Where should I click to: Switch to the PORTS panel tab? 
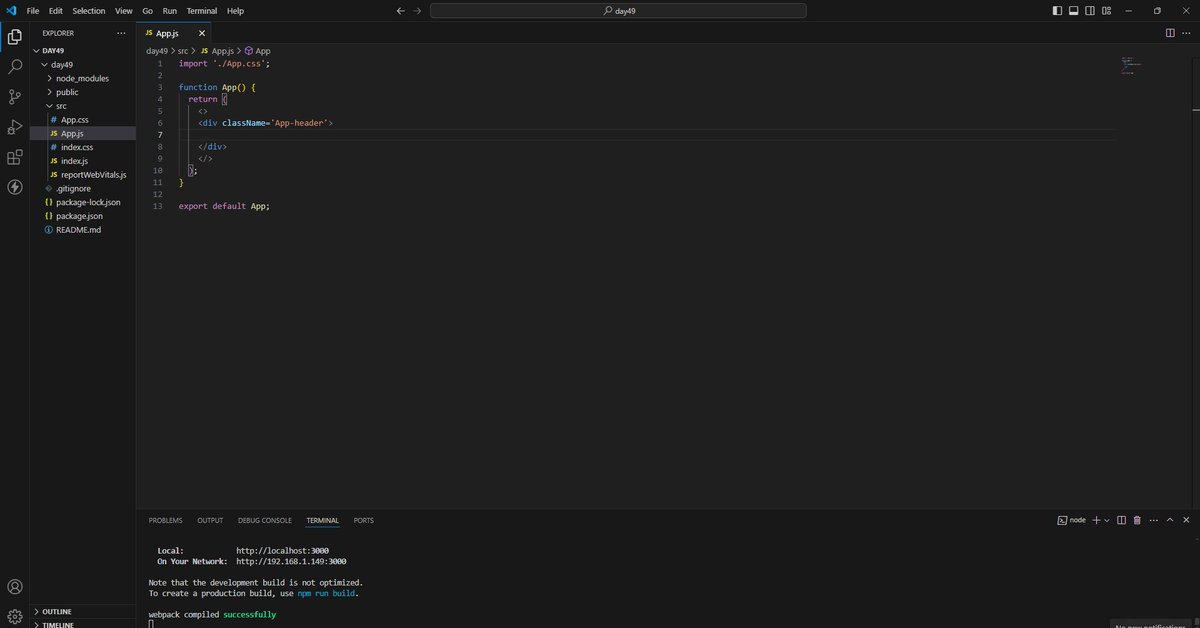coord(363,520)
